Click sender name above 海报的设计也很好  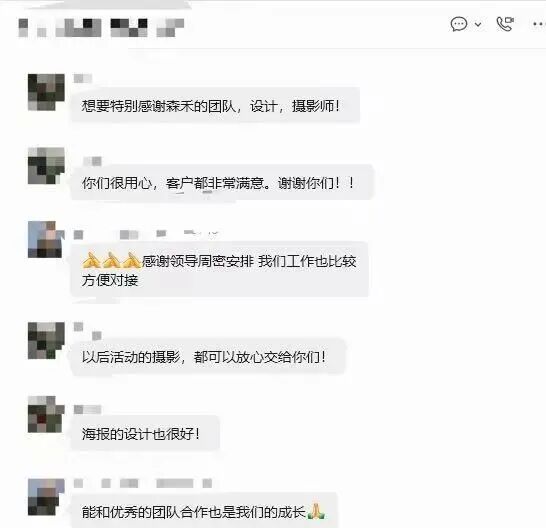click(87, 409)
